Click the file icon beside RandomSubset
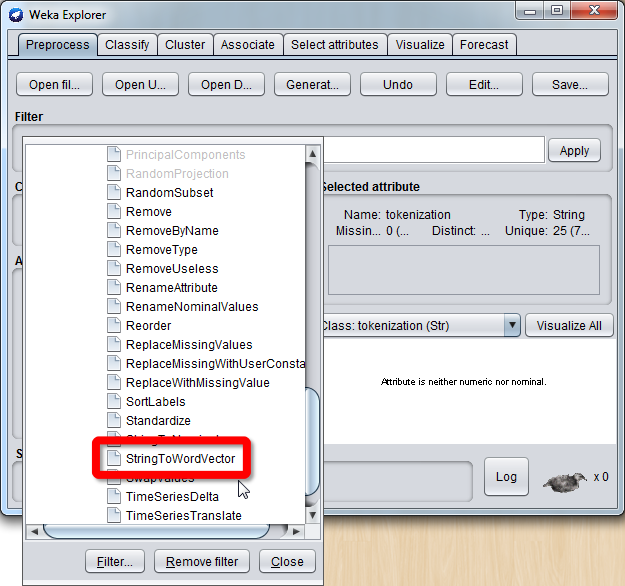Viewport: 625px width, 586px height. 114,192
